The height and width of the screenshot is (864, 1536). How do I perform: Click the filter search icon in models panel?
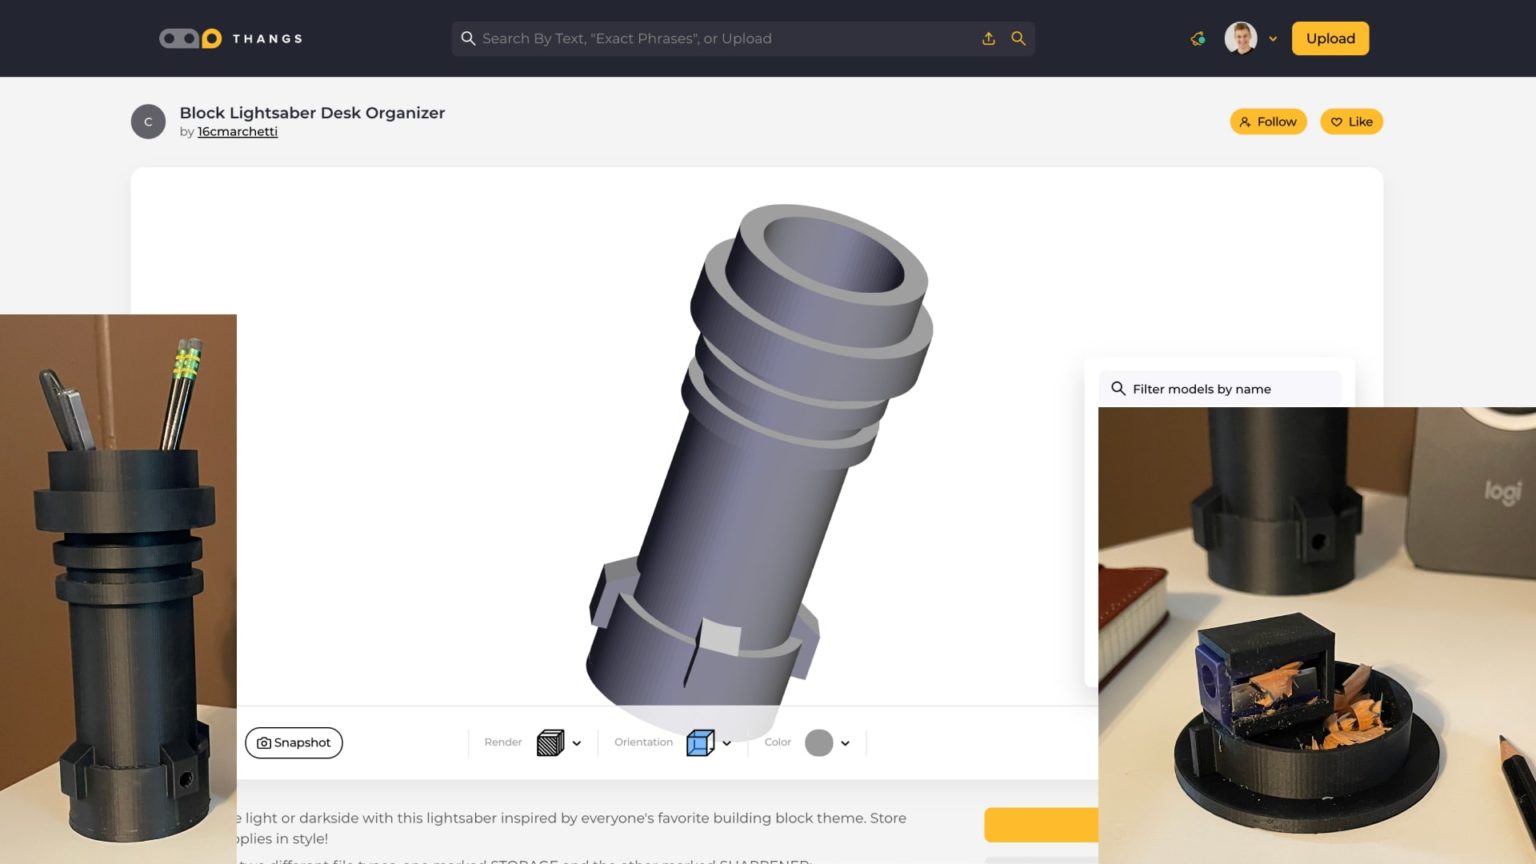1118,388
